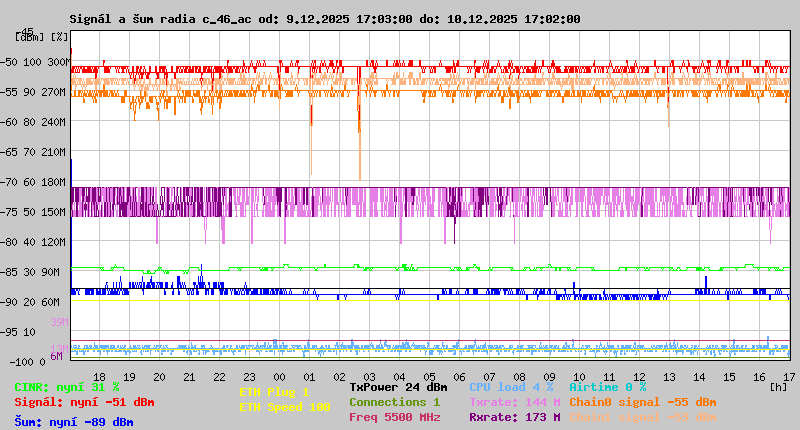This screenshot has height=430, width=800.
Task: Click the x-axis hour label '16'
Action: [x=759, y=377]
